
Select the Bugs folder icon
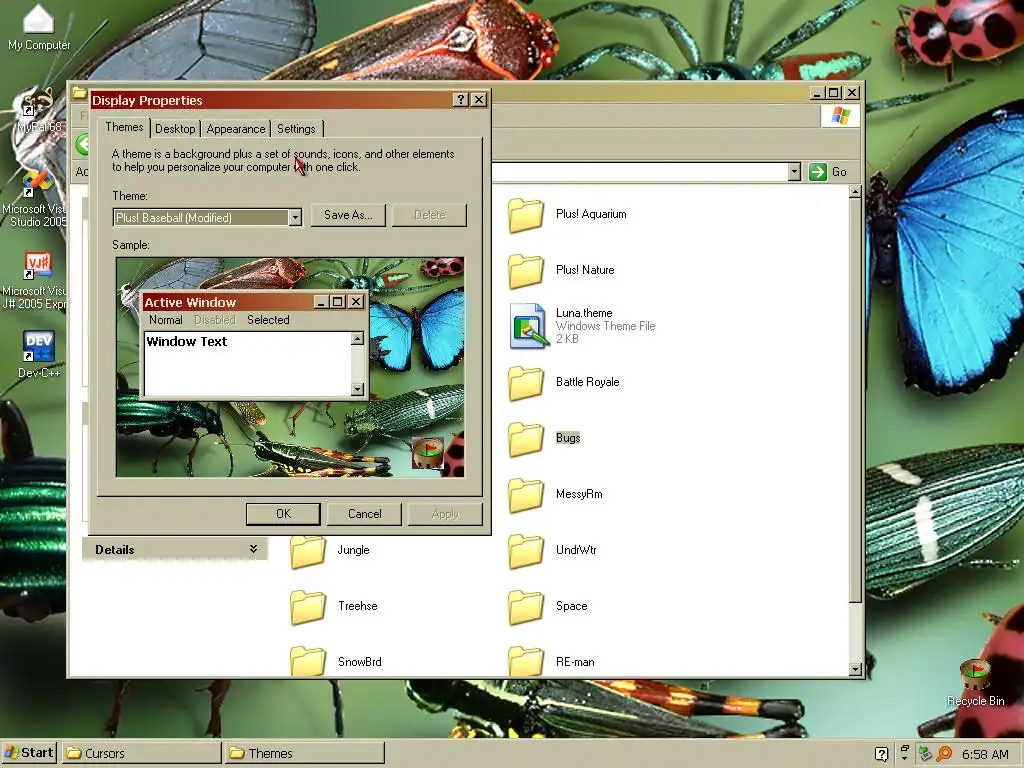pyautogui.click(x=526, y=438)
